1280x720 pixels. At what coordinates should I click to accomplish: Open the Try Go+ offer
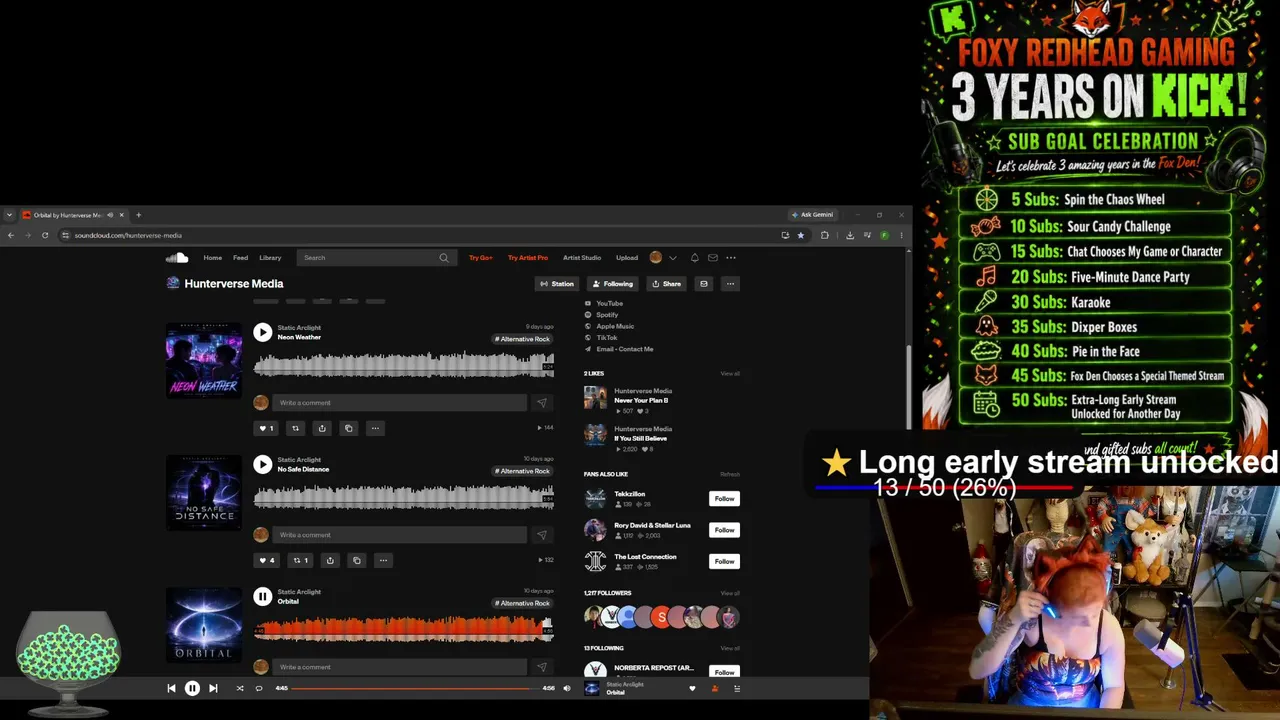(481, 258)
